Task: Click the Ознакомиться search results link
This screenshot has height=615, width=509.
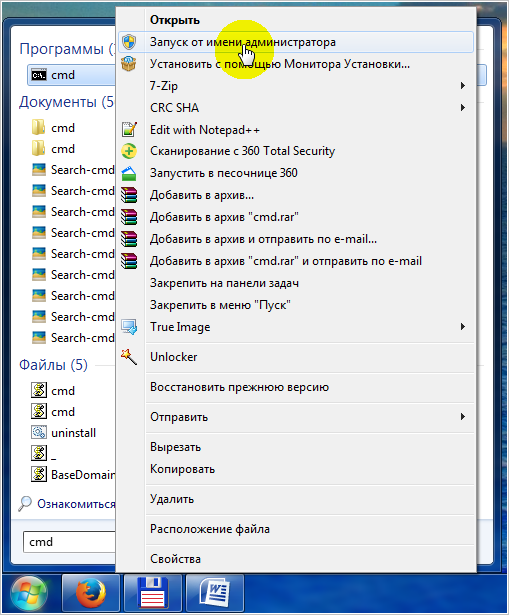Action: click(76, 504)
